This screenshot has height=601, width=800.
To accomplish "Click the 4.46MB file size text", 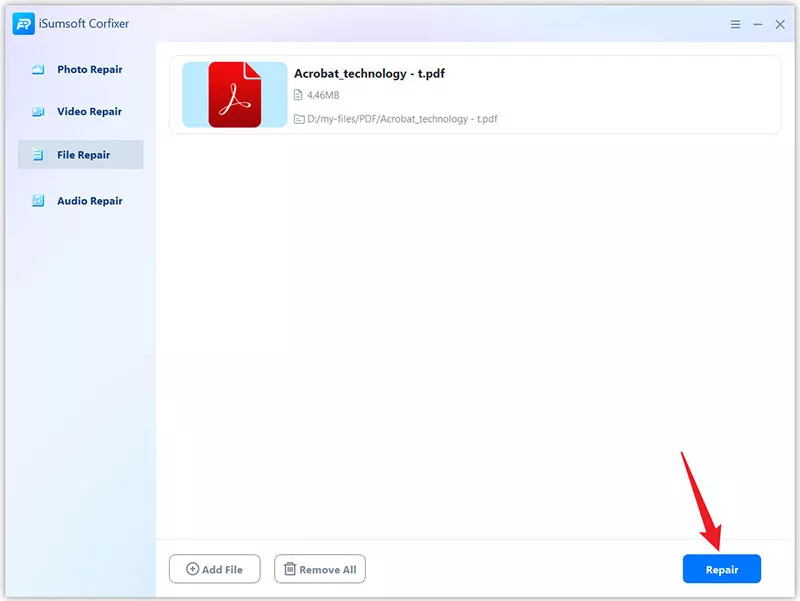I will point(323,95).
